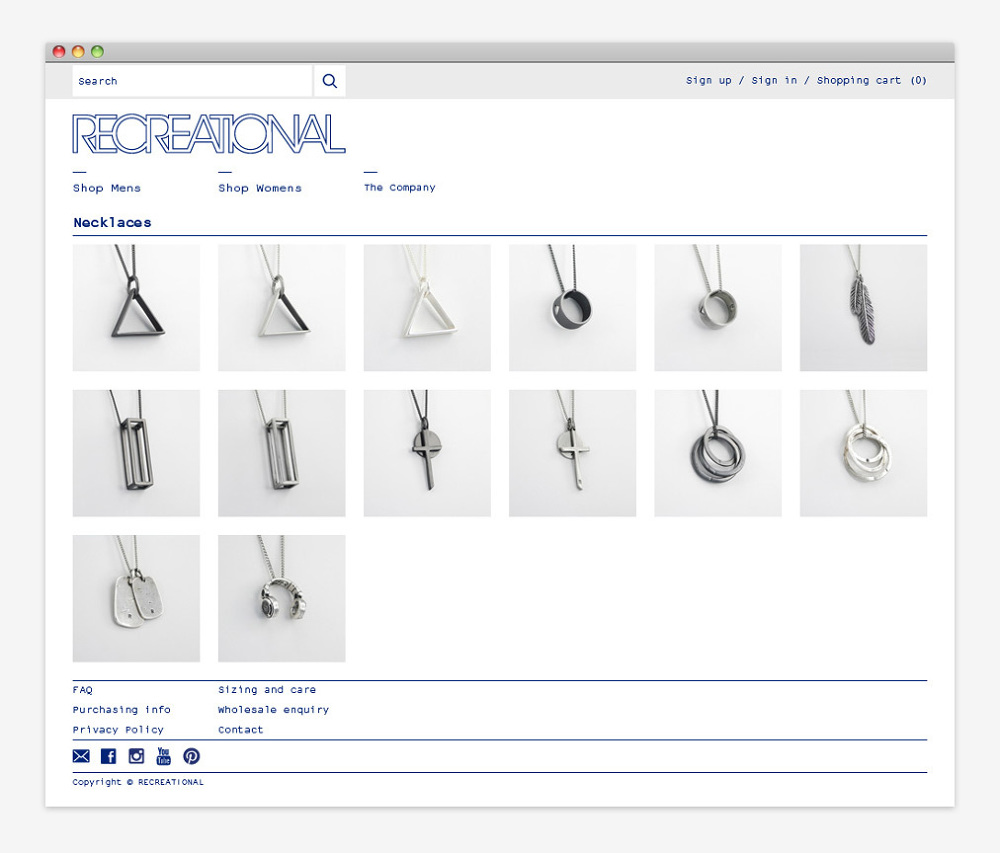Select the headphones pendant necklace thumbnail
Viewport: 1000px width, 853px height.
[x=281, y=598]
